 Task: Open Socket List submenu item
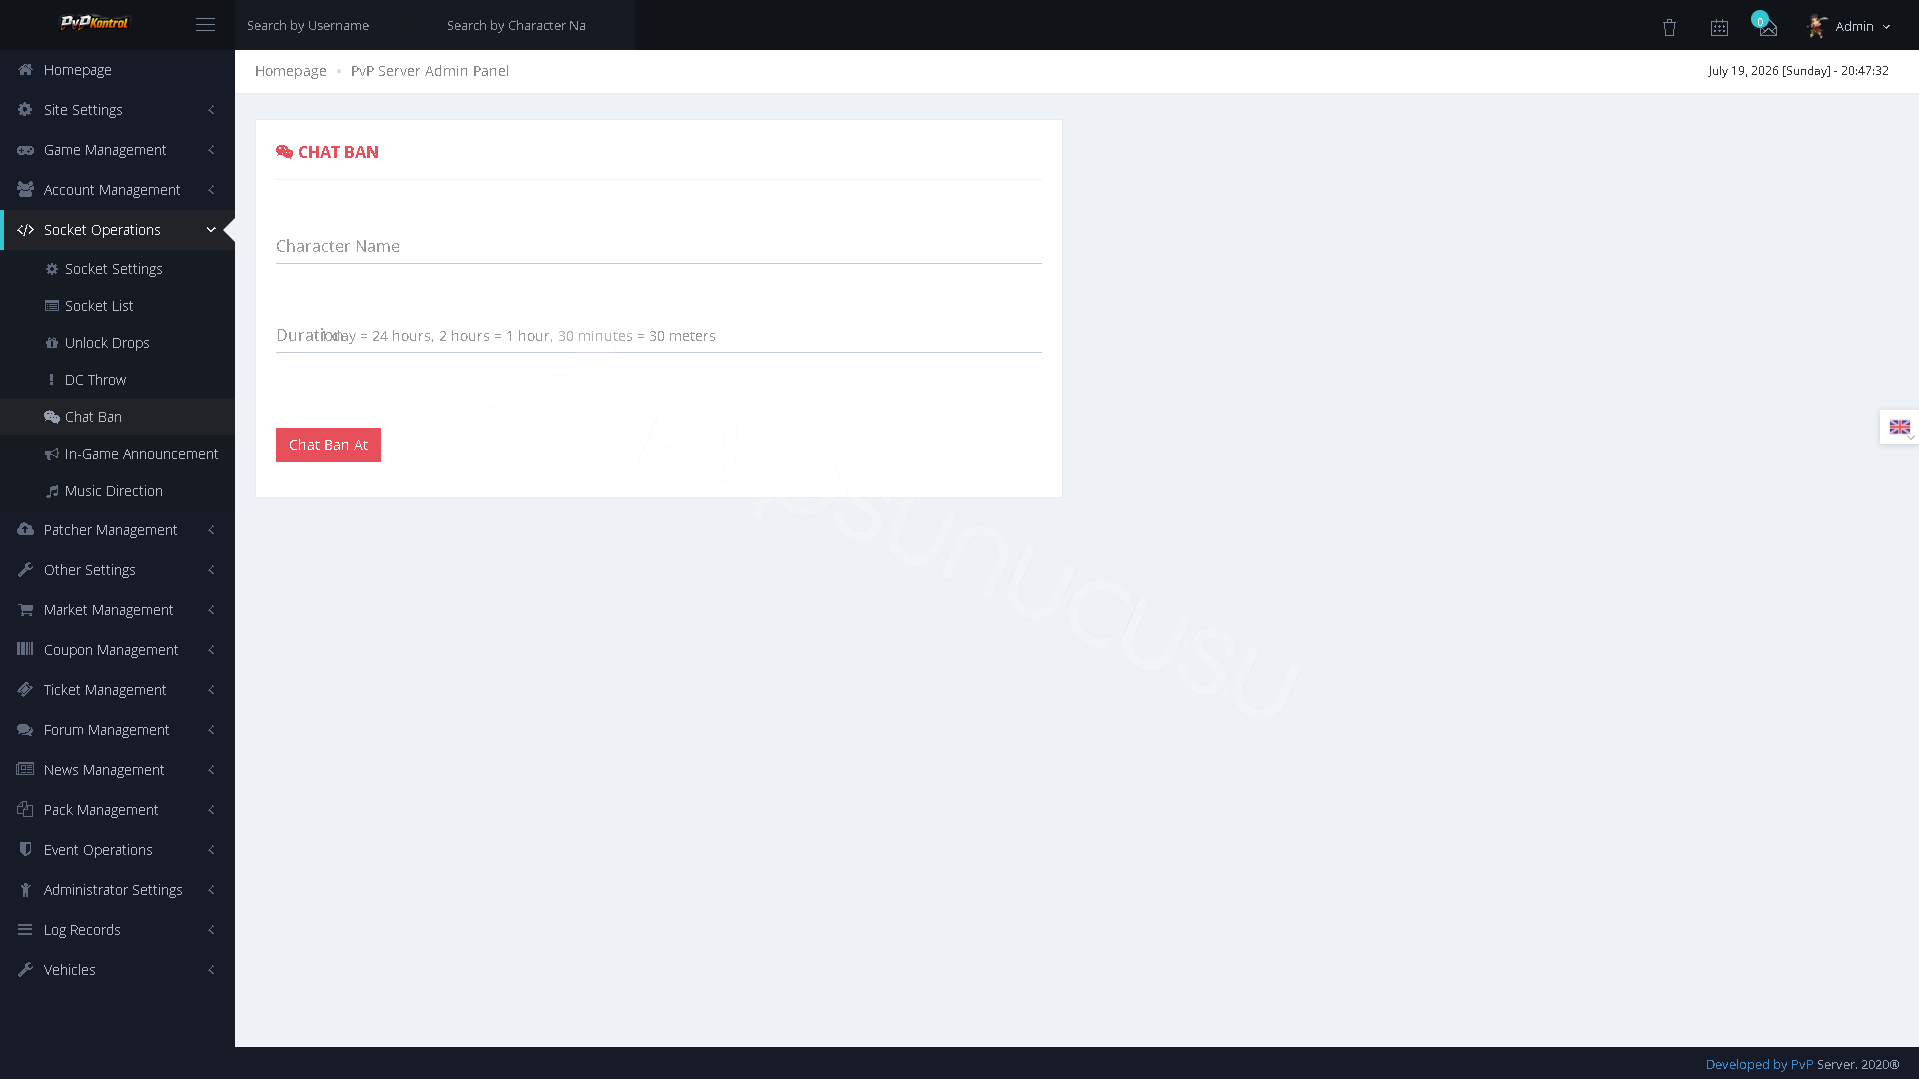(x=117, y=306)
